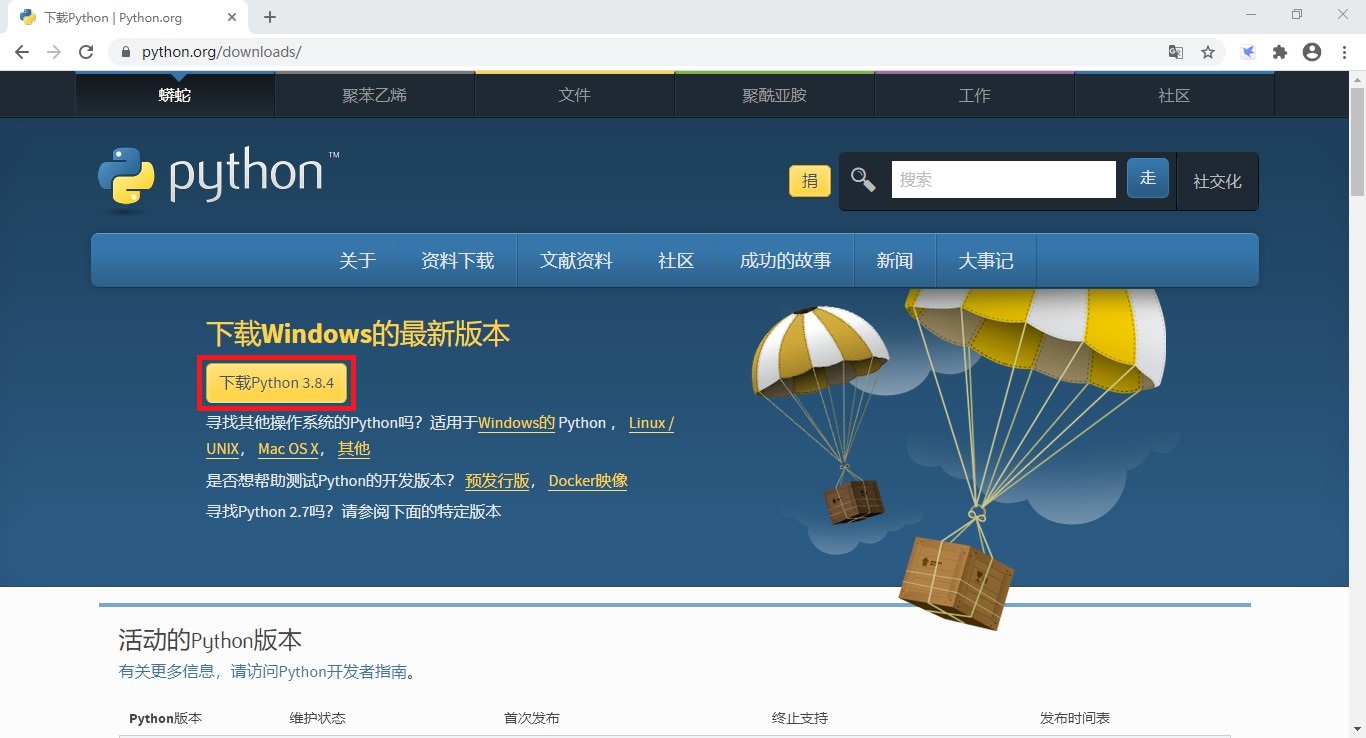The width and height of the screenshot is (1366, 738).
Task: Close the 下载Python tab
Action: click(x=233, y=17)
